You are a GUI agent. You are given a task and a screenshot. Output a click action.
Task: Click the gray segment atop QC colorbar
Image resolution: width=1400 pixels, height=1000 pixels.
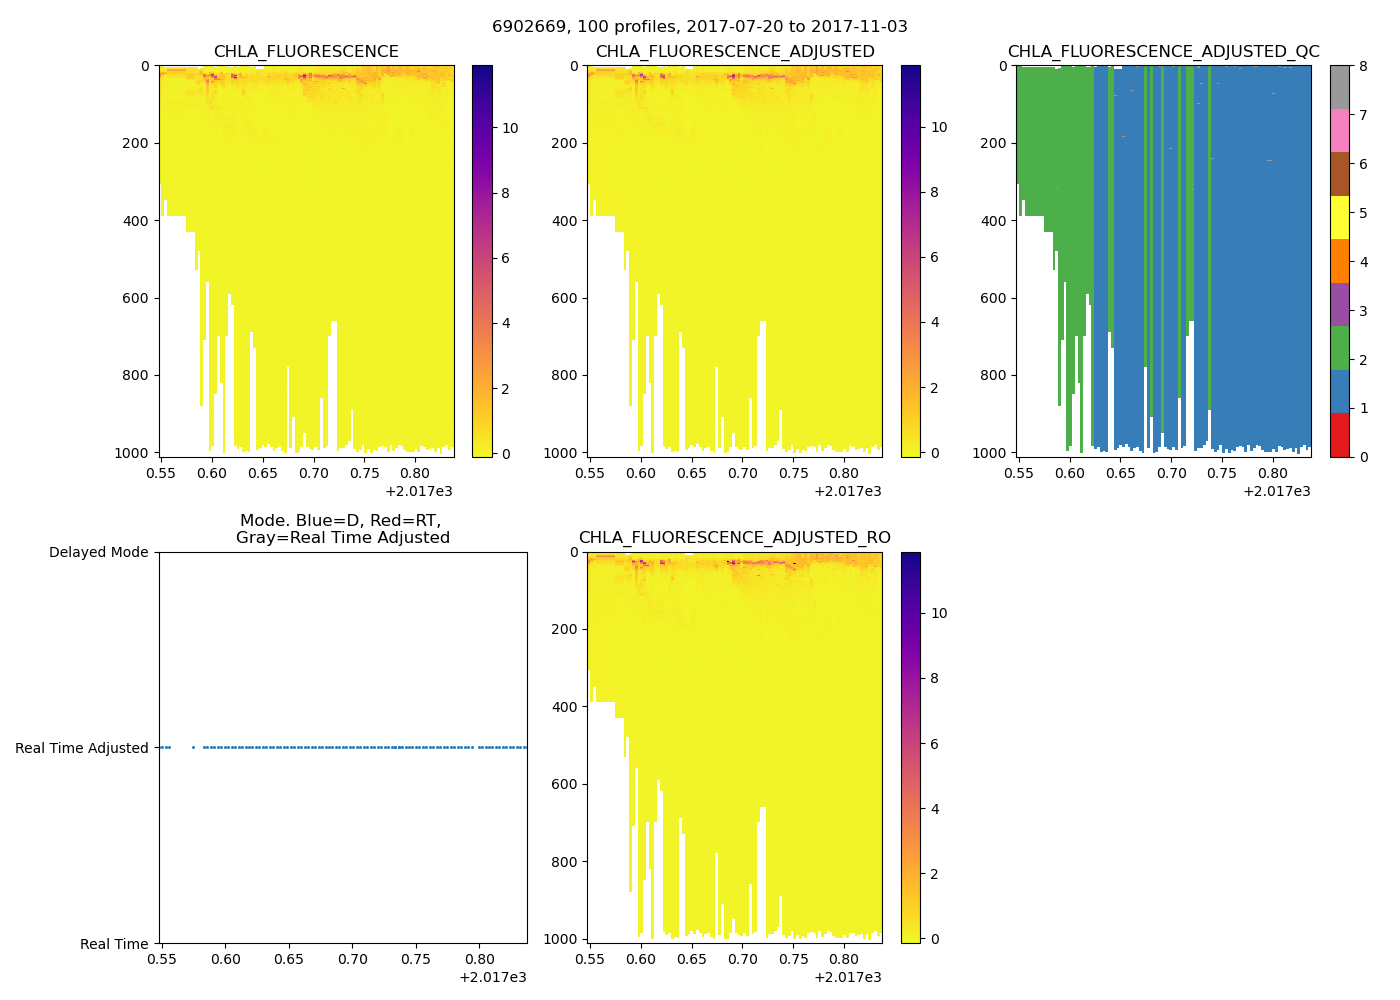click(1339, 87)
